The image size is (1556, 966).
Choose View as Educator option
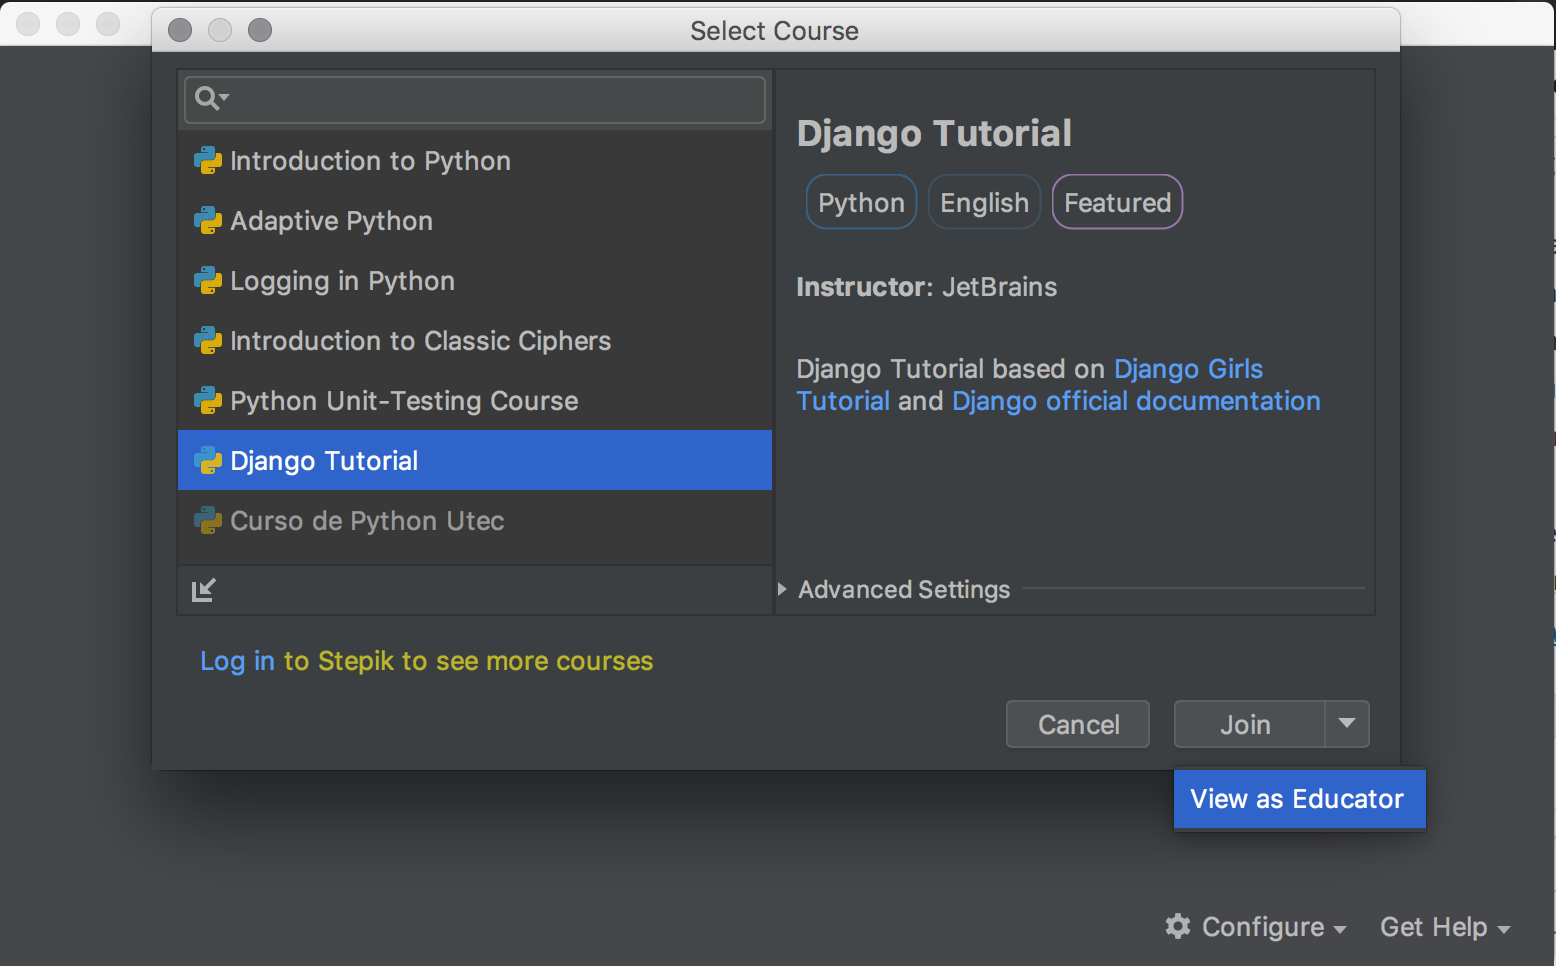click(x=1299, y=799)
